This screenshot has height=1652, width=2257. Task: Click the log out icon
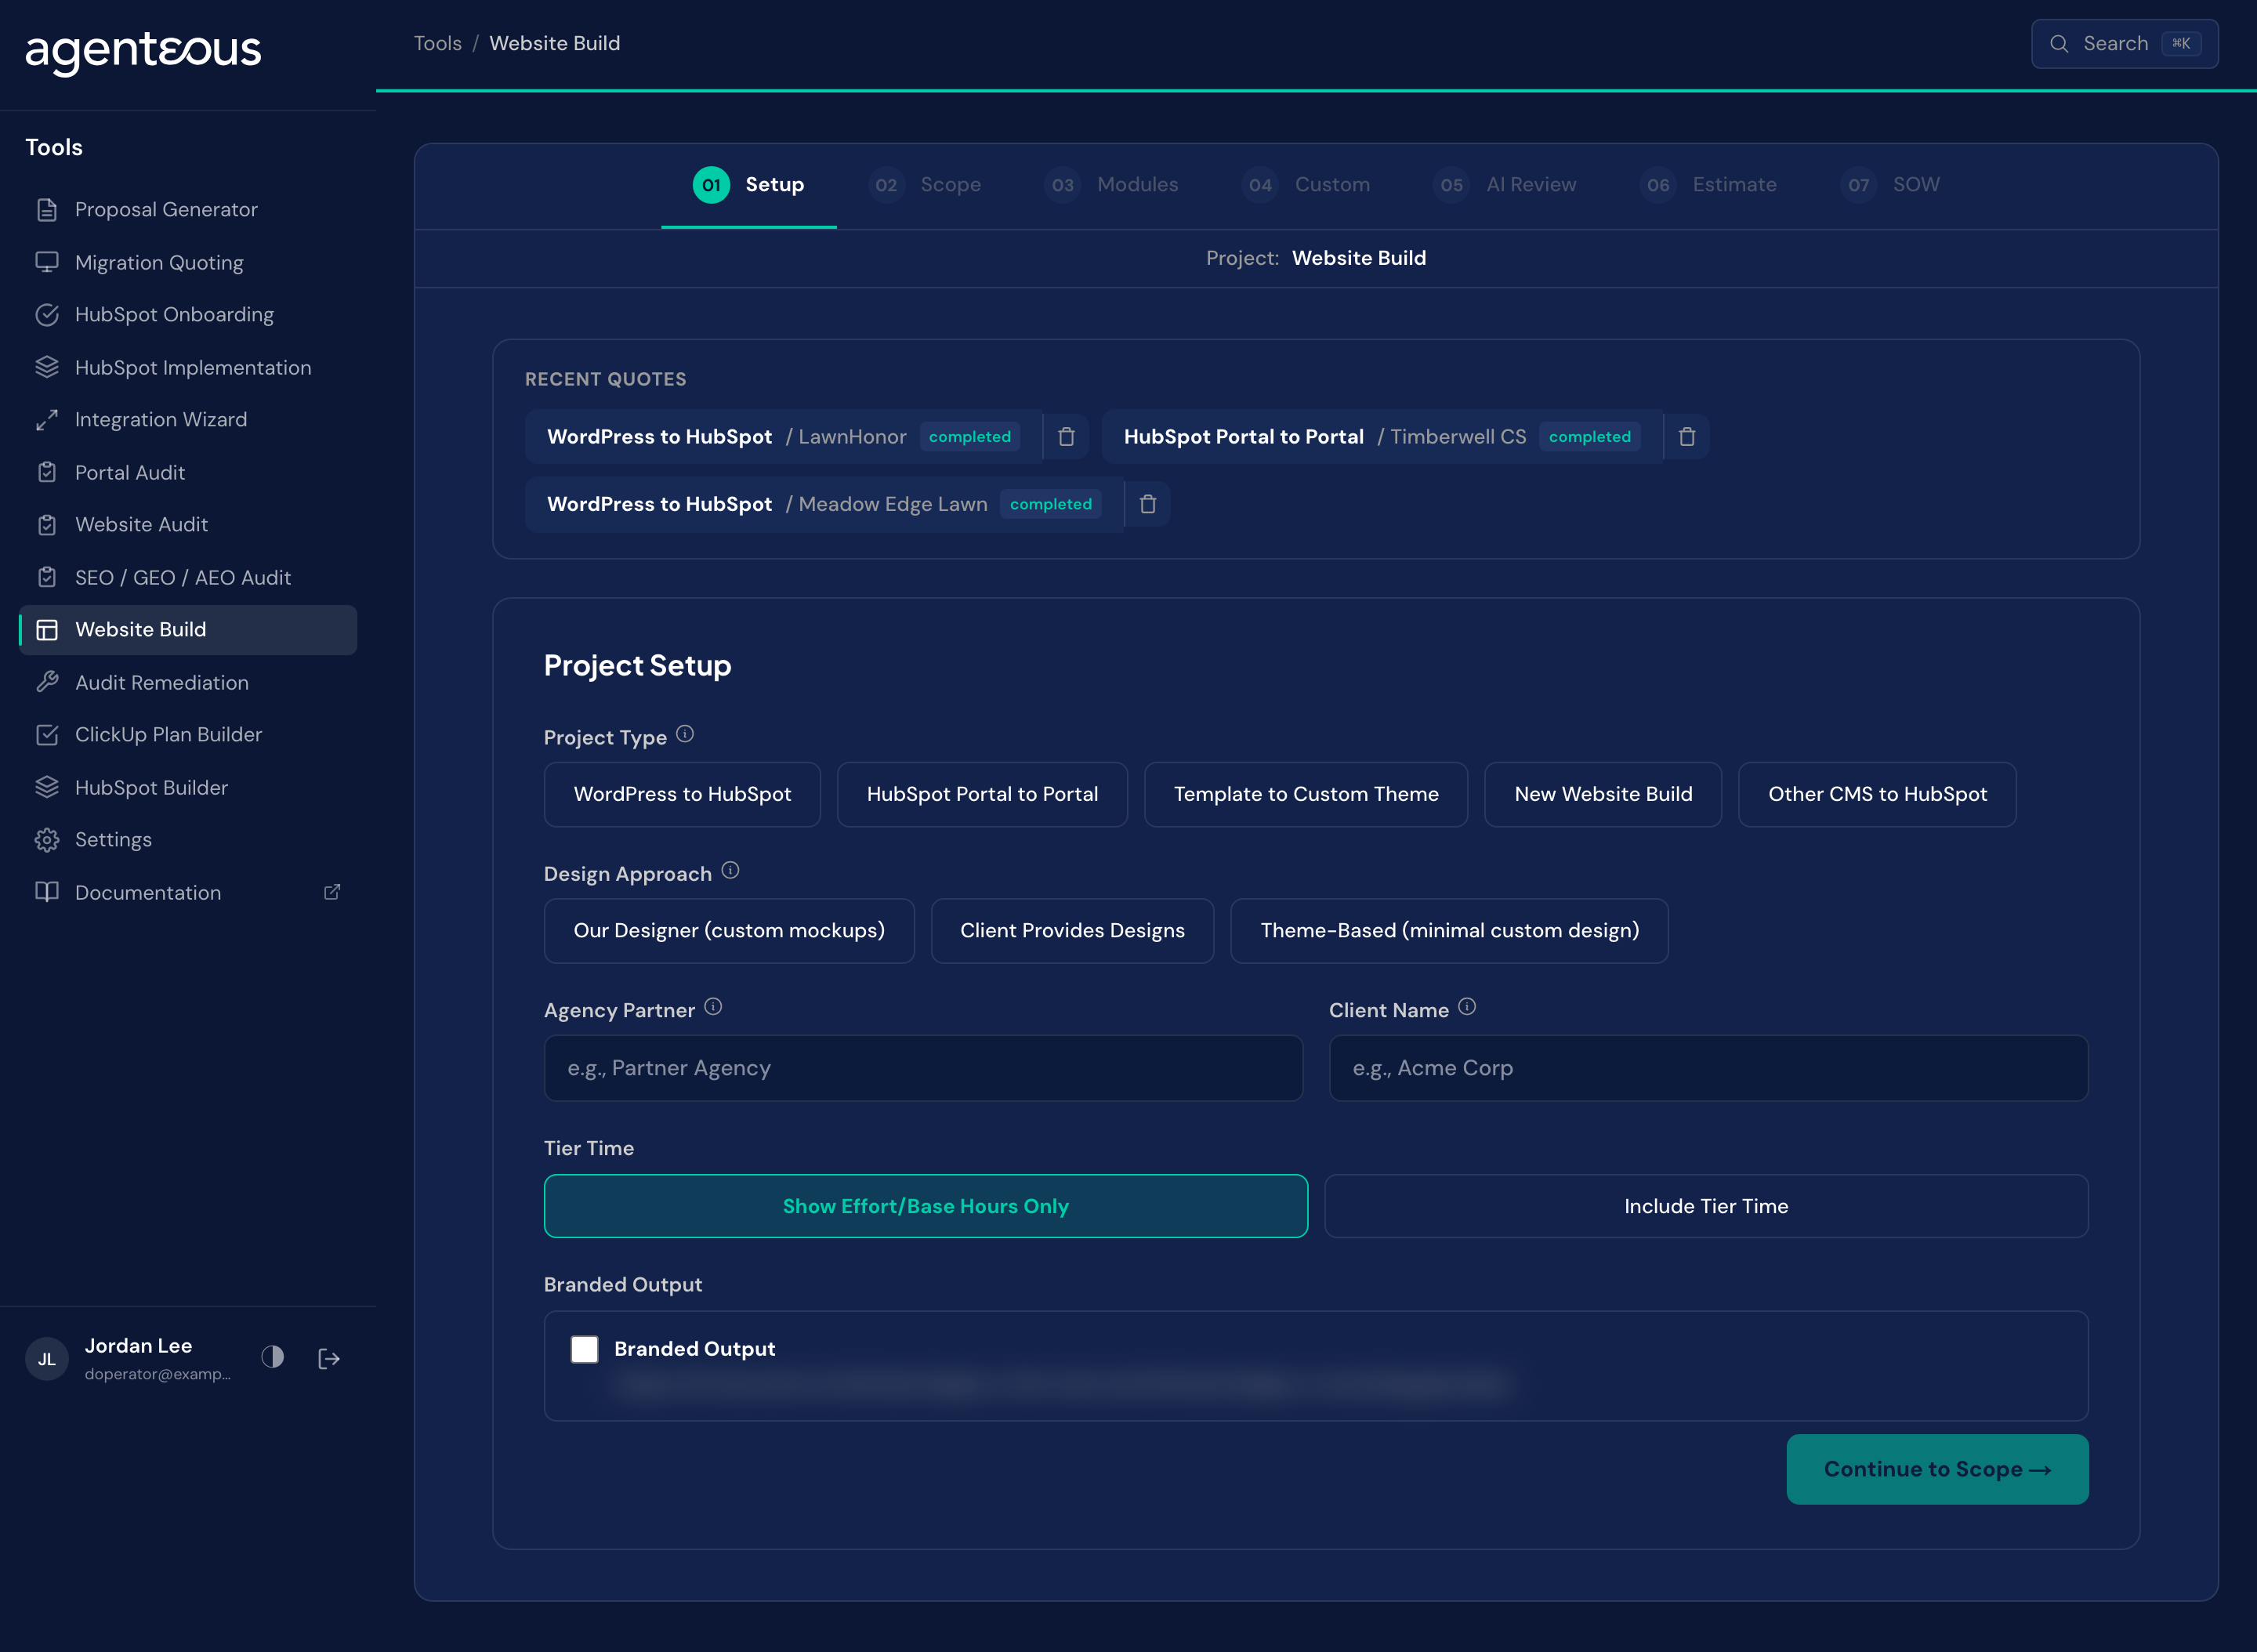[329, 1358]
